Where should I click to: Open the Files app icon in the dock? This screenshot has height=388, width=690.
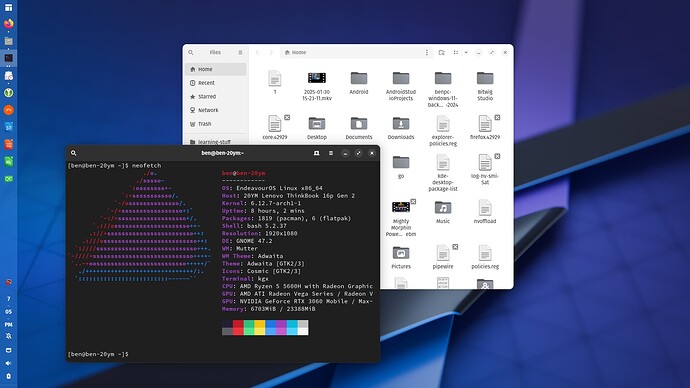(x=8, y=41)
